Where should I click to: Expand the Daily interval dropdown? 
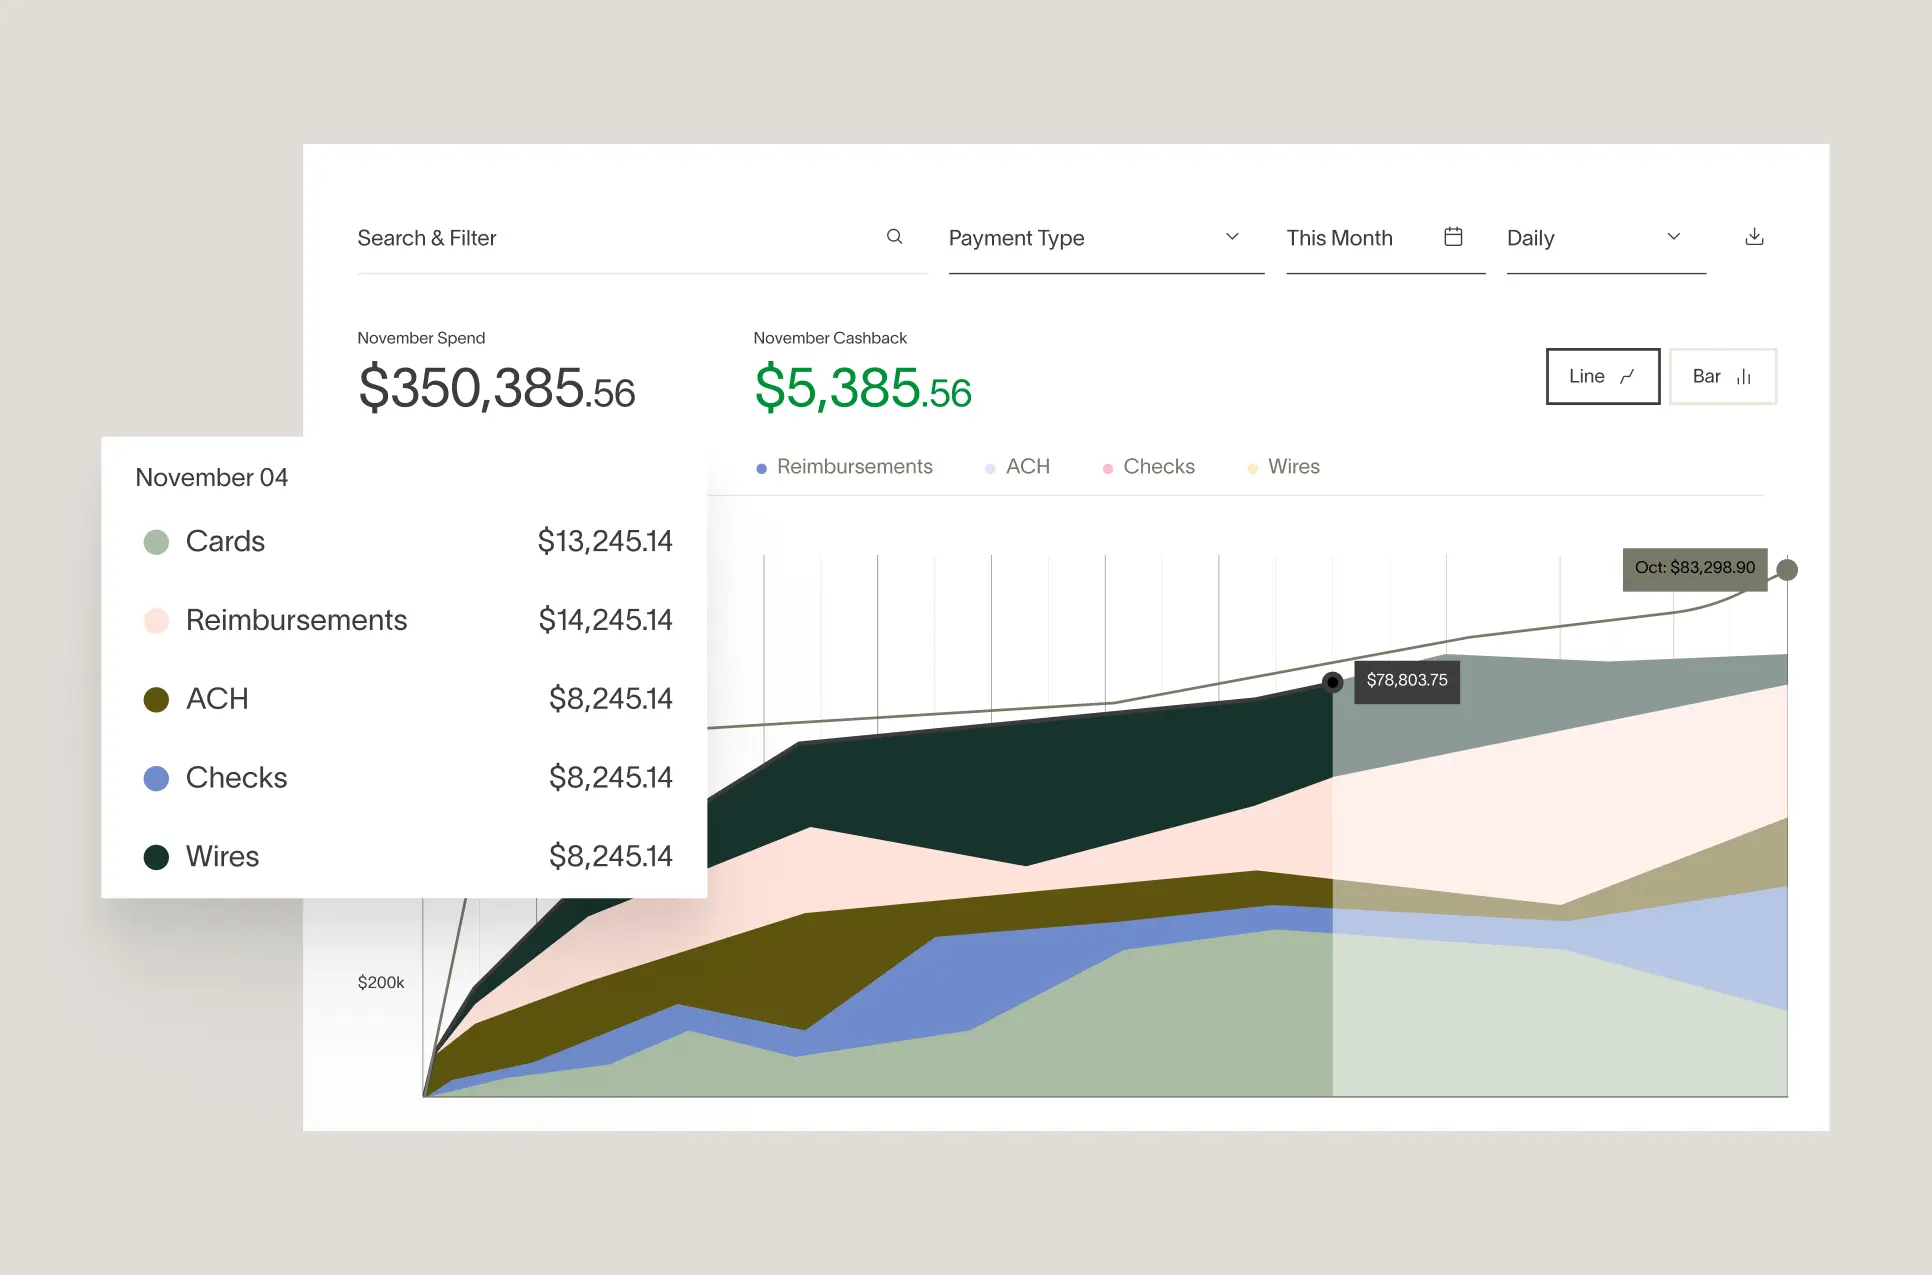1604,238
